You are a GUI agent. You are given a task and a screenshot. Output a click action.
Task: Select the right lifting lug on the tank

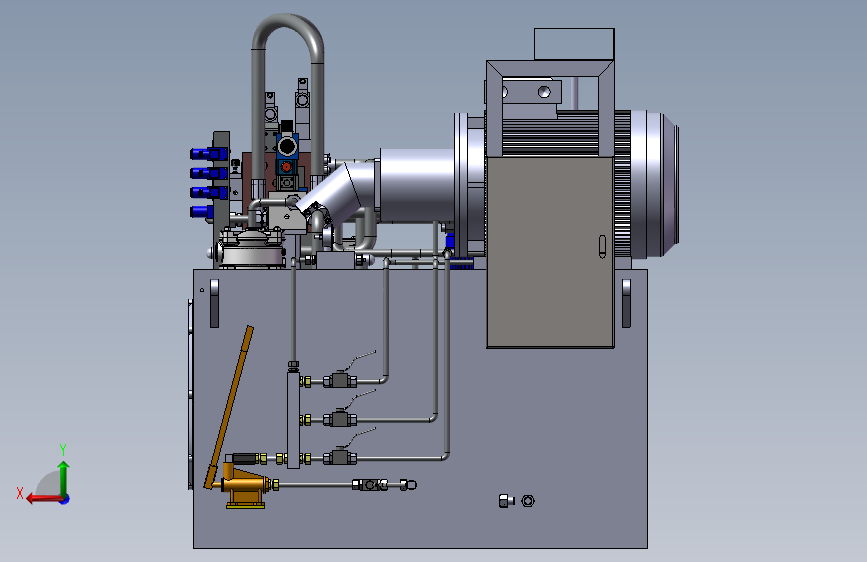(626, 303)
